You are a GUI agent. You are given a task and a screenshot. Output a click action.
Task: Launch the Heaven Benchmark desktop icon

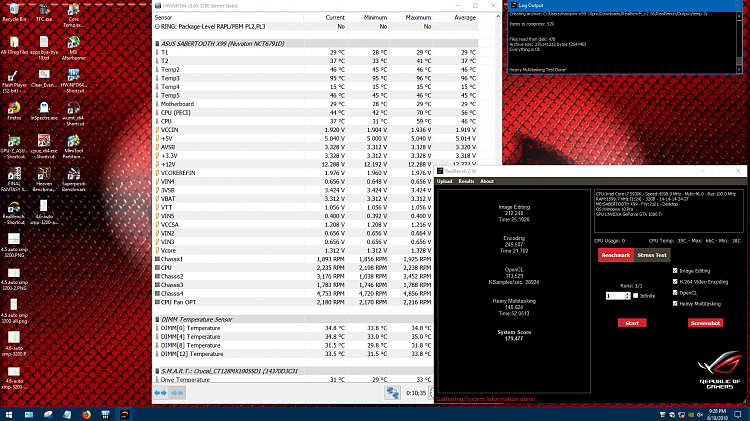[x=44, y=179]
